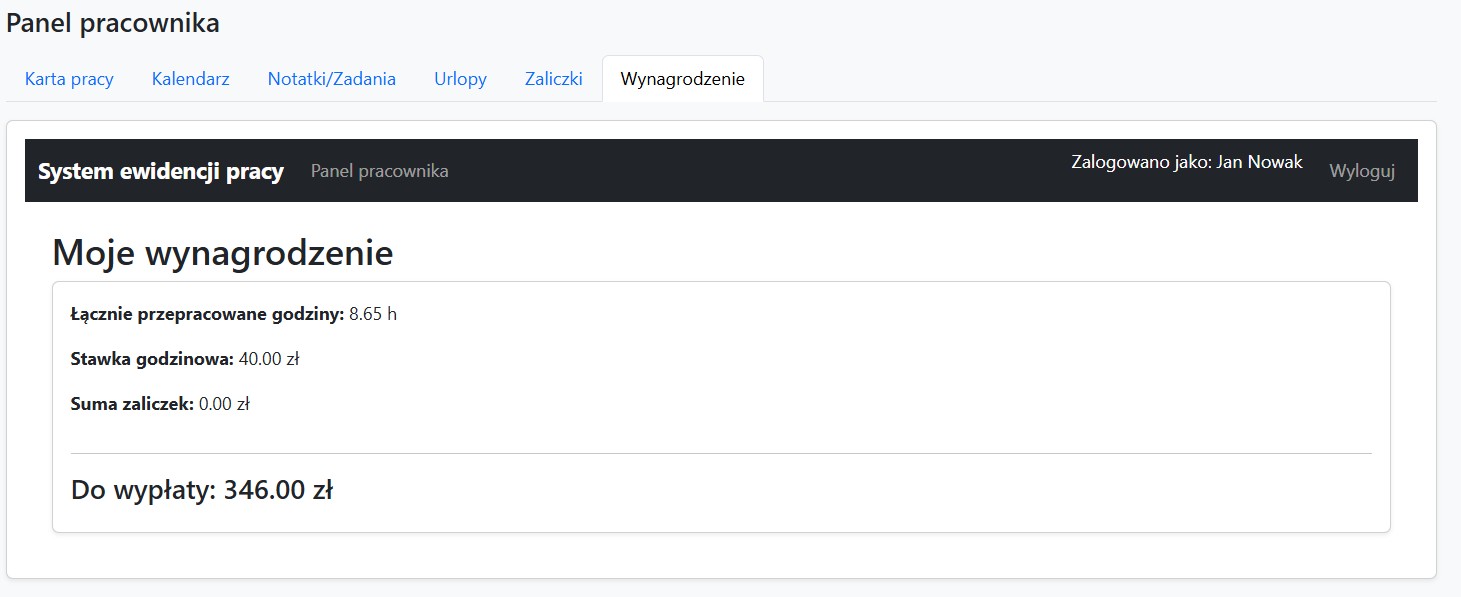Click the Stawka godzinowa label
This screenshot has width=1461, height=597.
tap(152, 359)
